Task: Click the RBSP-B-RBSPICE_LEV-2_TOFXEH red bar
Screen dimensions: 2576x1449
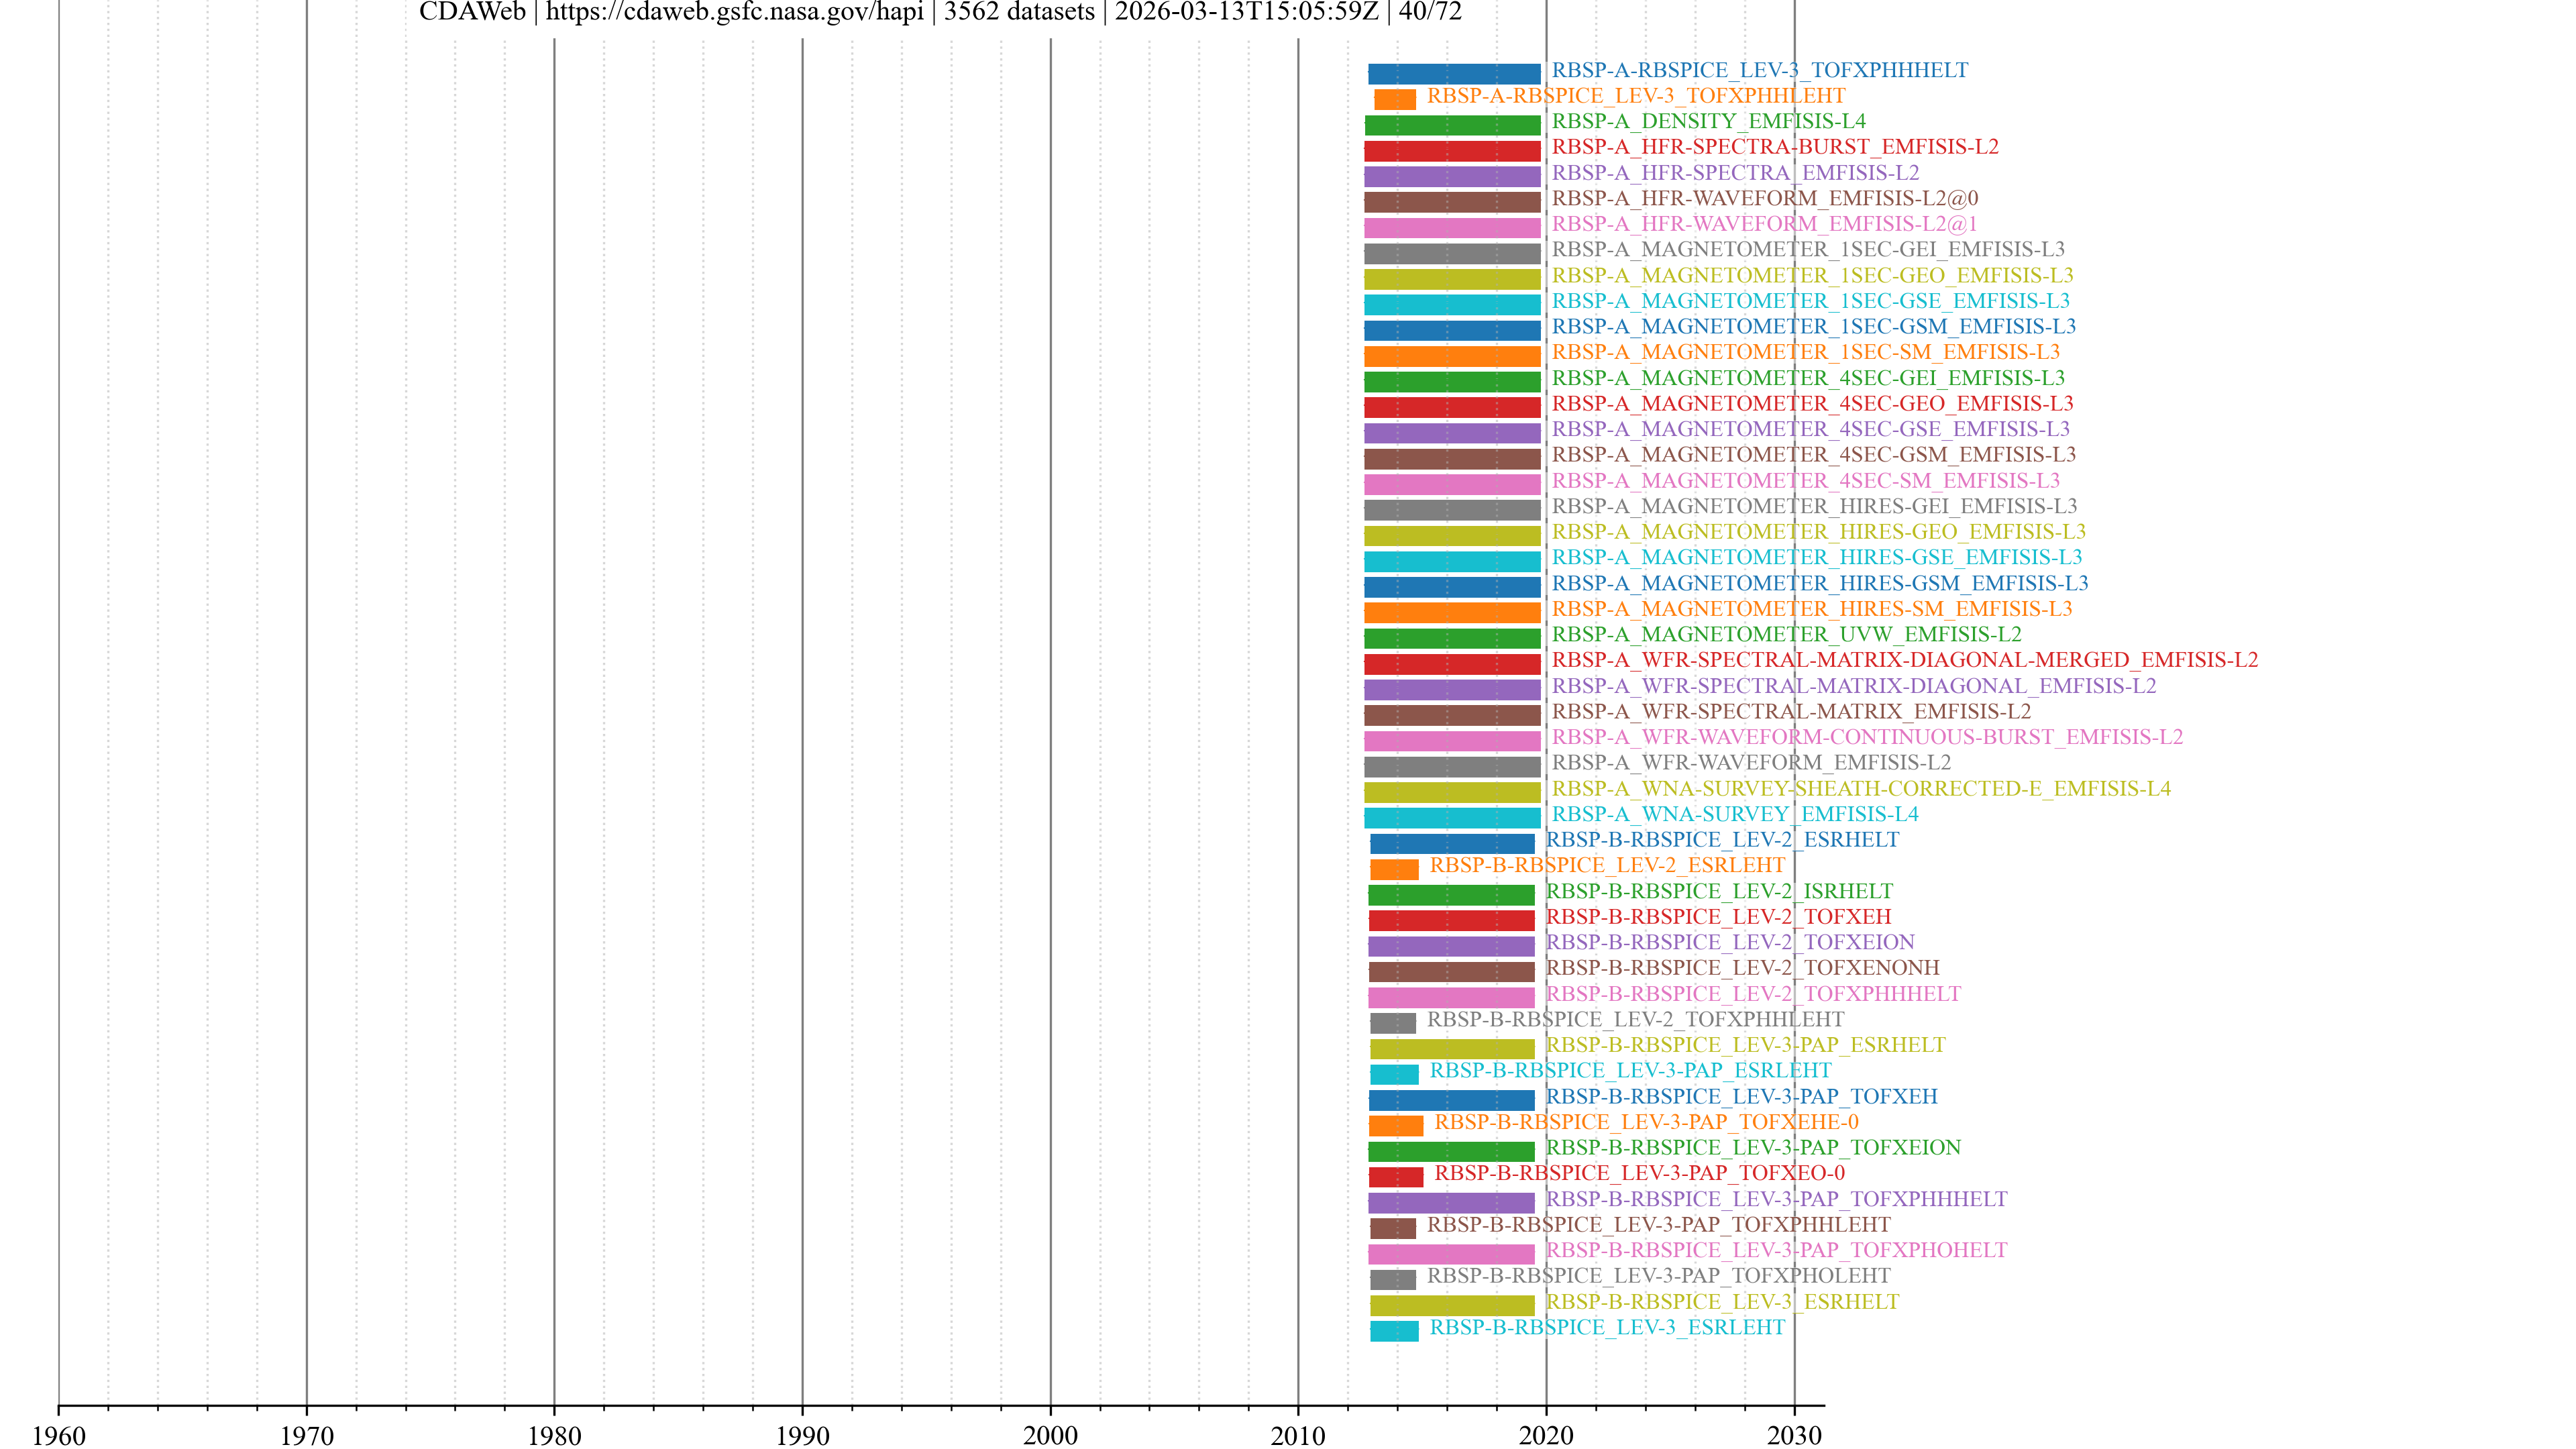Action: point(1451,920)
